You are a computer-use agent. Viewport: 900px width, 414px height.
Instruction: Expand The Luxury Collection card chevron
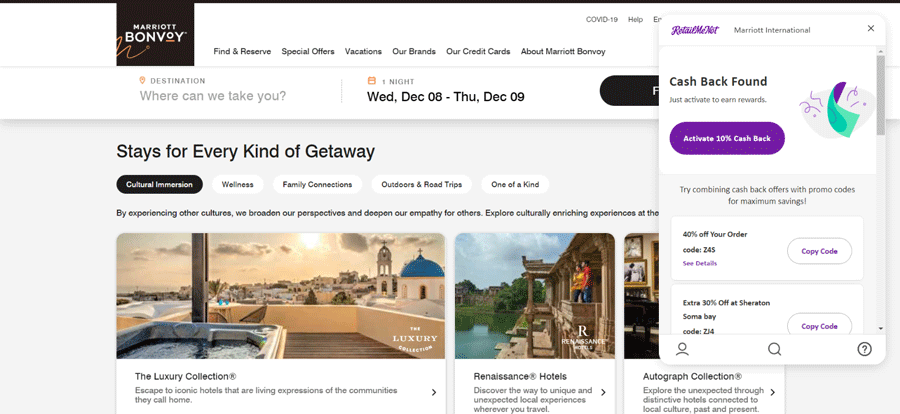point(434,392)
